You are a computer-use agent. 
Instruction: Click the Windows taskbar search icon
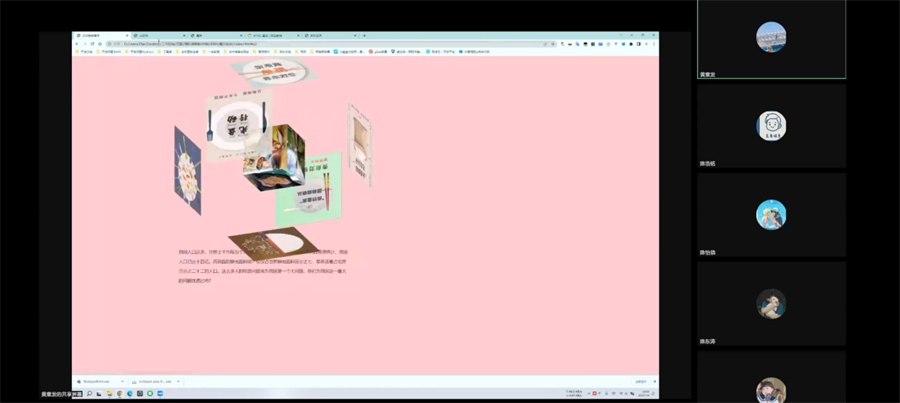pos(89,394)
